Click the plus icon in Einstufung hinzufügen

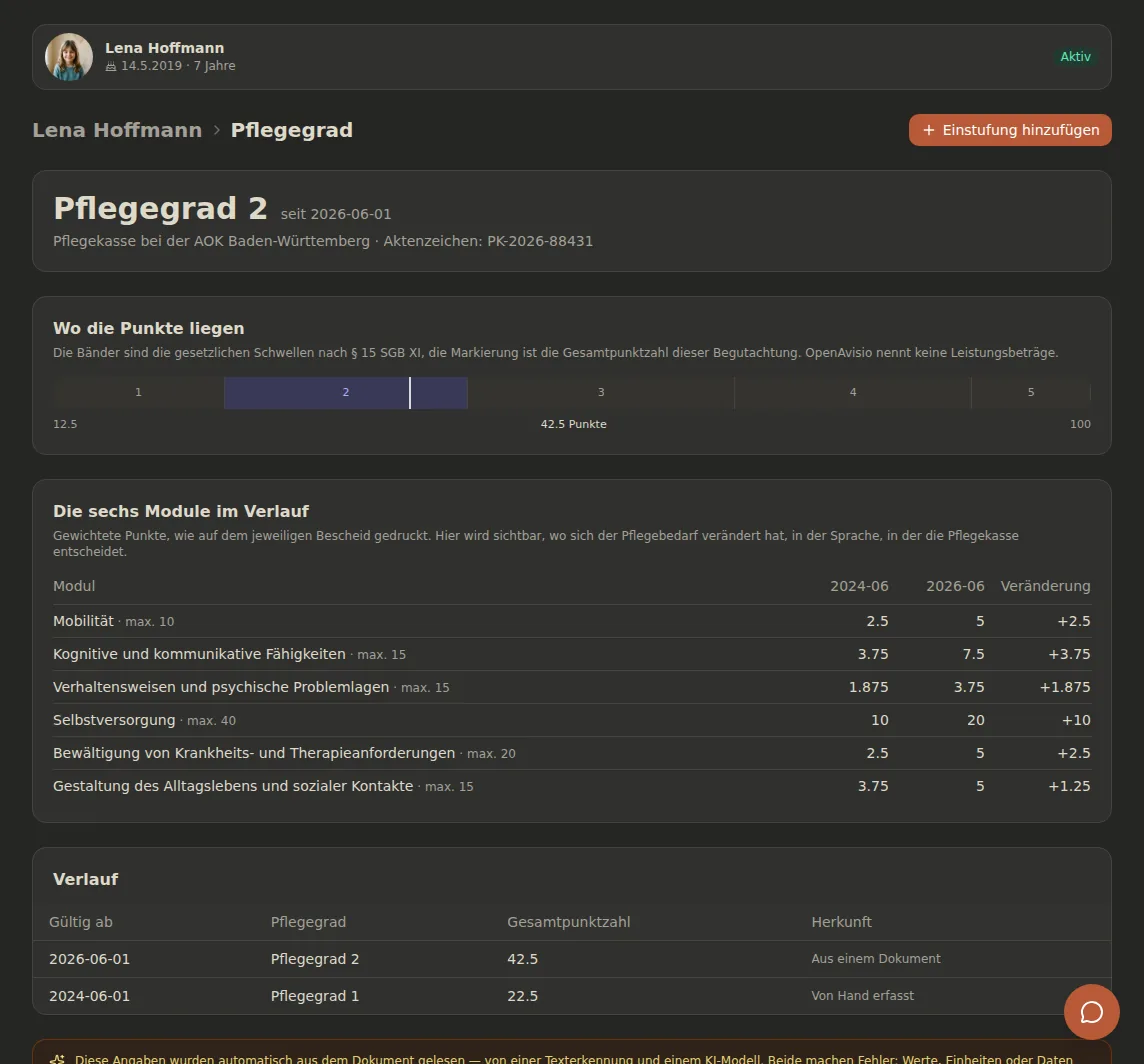[x=928, y=130]
